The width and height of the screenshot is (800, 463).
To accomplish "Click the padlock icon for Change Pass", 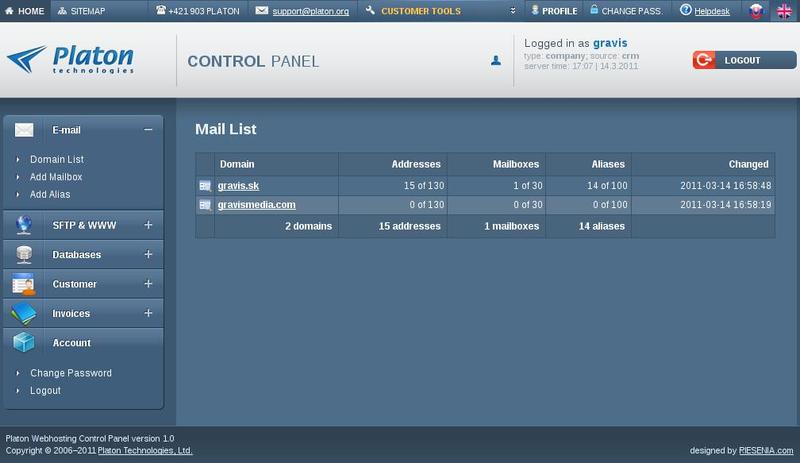I will tap(594, 10).
